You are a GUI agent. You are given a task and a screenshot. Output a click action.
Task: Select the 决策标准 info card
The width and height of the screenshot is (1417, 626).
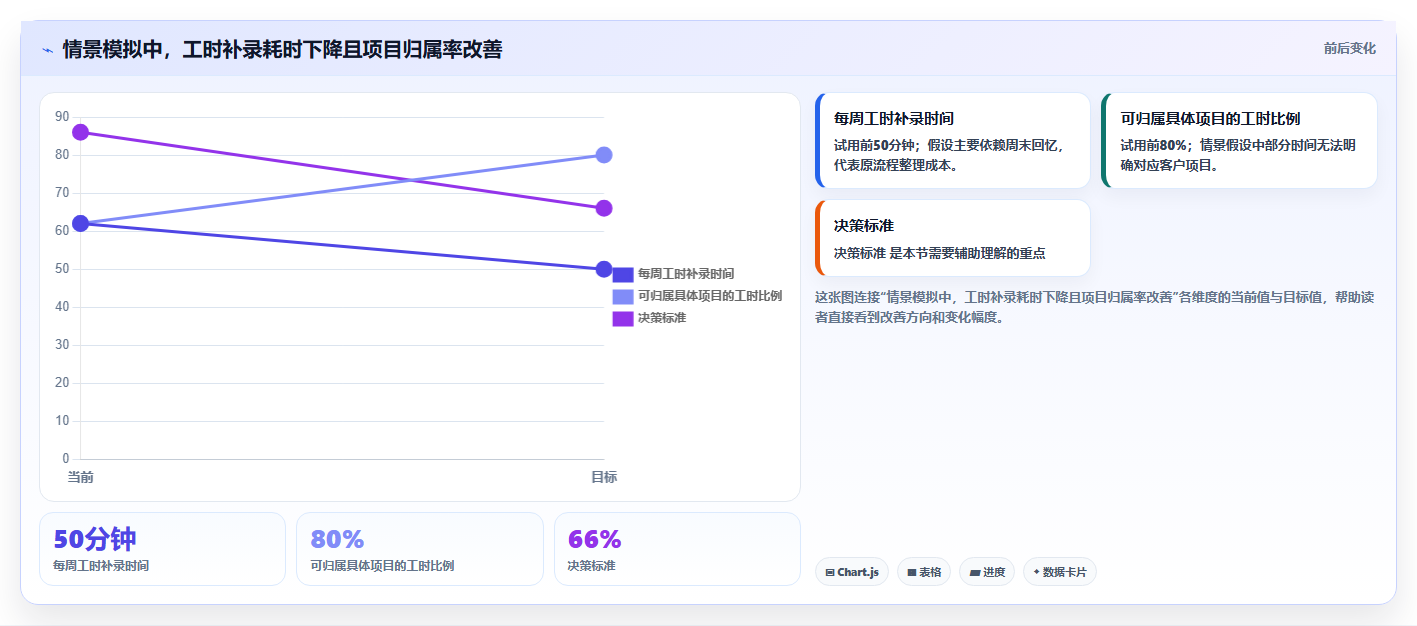[953, 238]
